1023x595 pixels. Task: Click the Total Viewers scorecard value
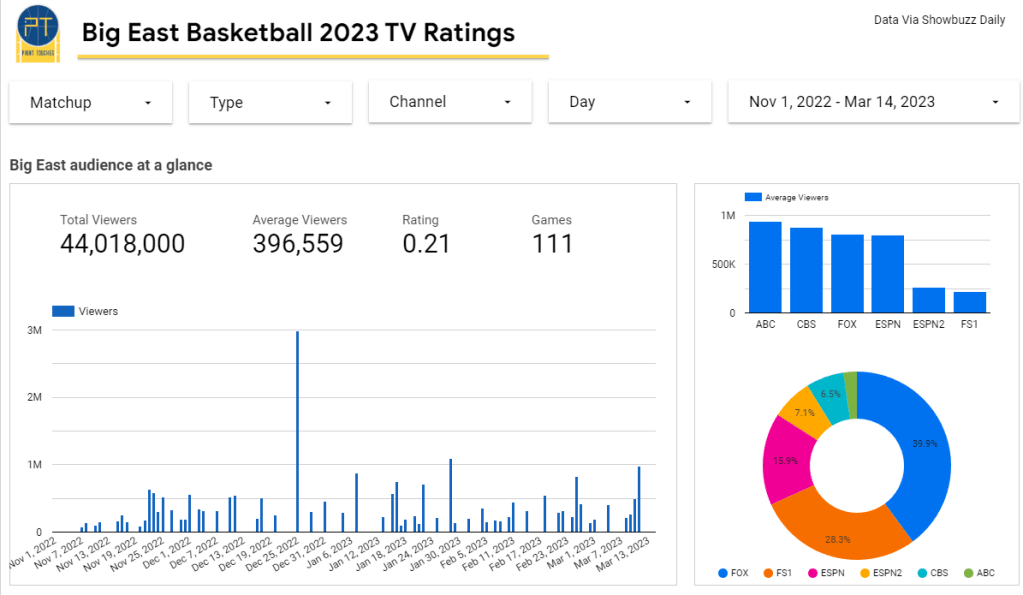coord(122,243)
